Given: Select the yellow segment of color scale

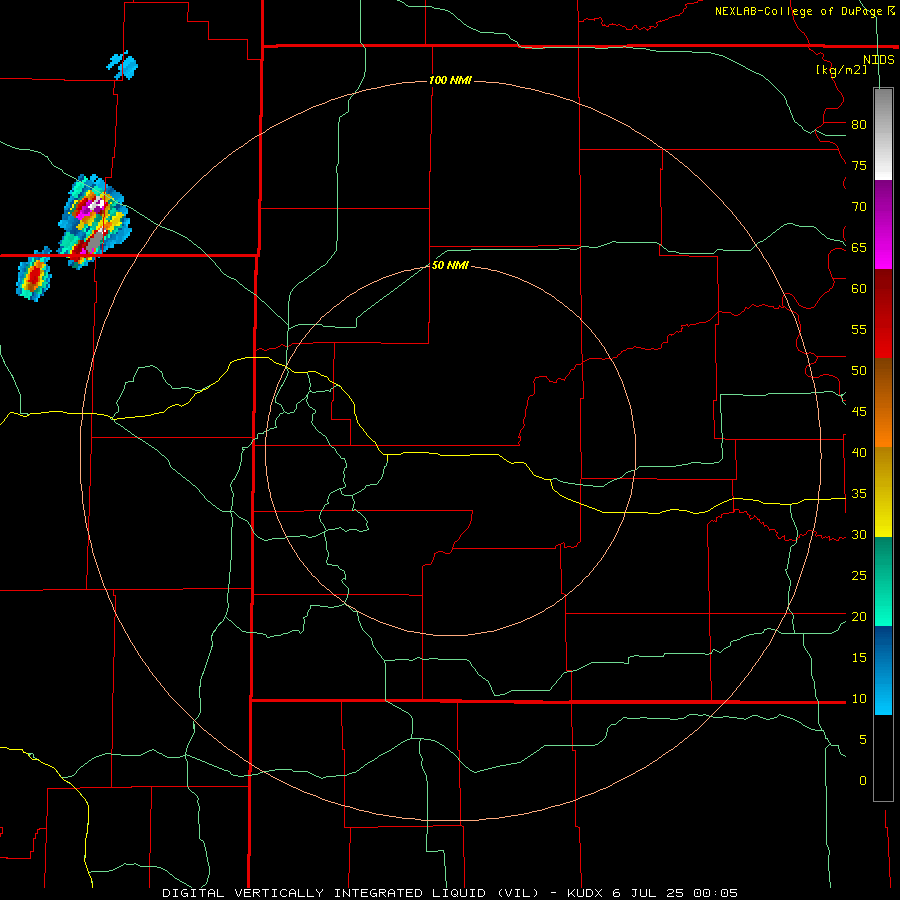Looking at the screenshot, I should [883, 492].
